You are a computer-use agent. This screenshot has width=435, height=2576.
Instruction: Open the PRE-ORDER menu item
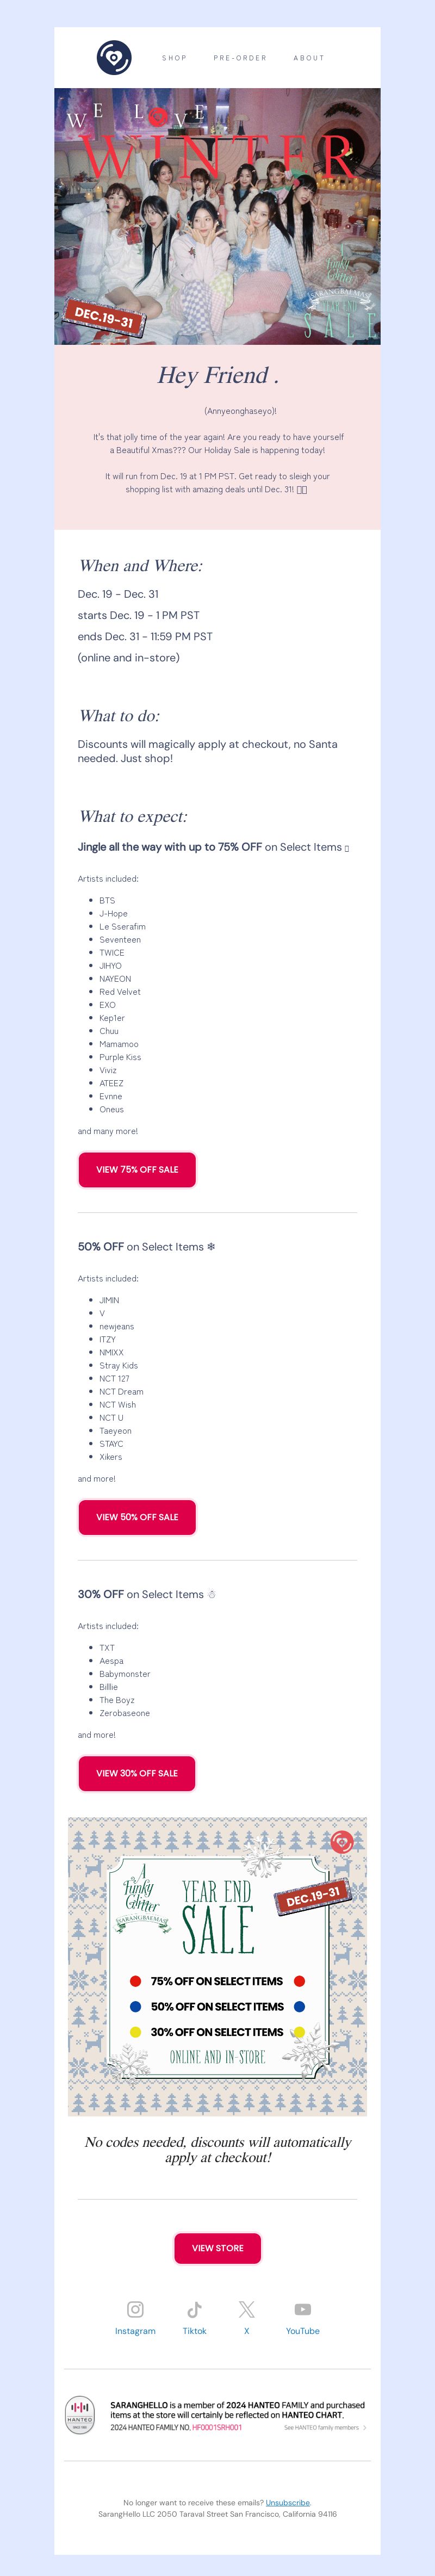coord(240,58)
